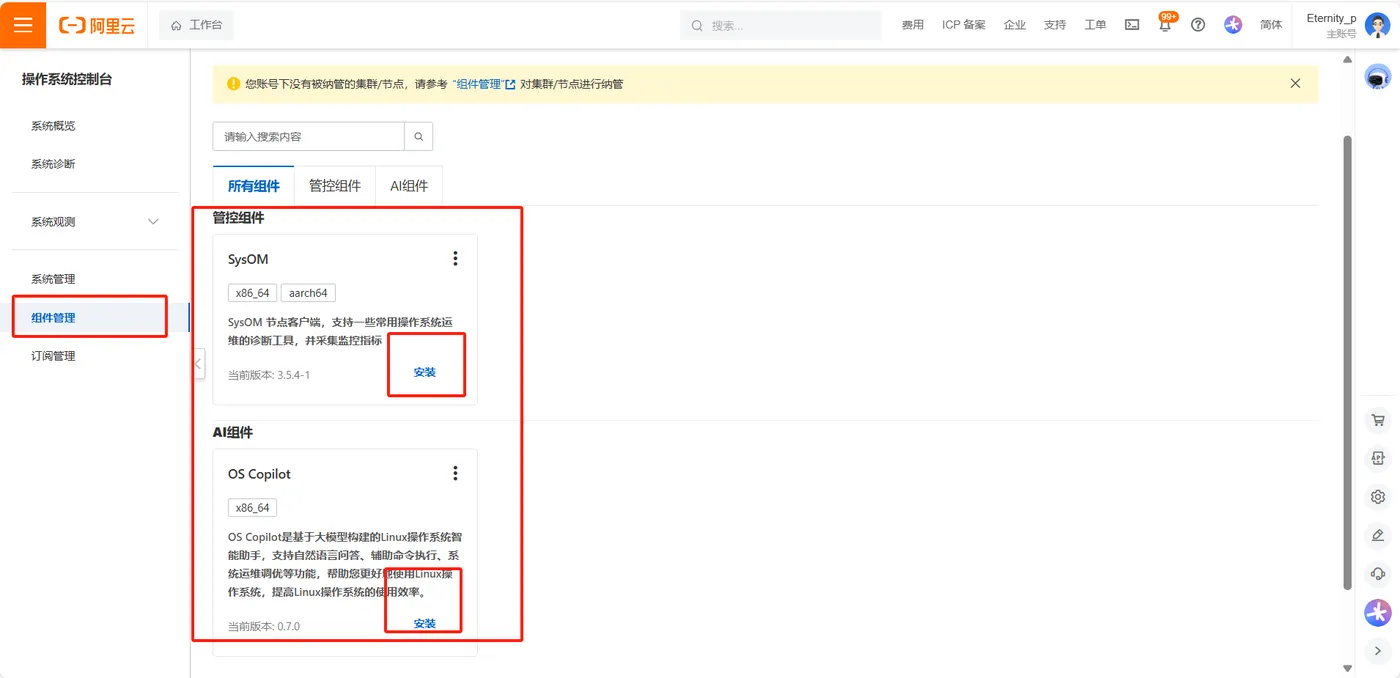The width and height of the screenshot is (1400, 678).
Task: Select the 管控组件 tab
Action: (x=335, y=186)
